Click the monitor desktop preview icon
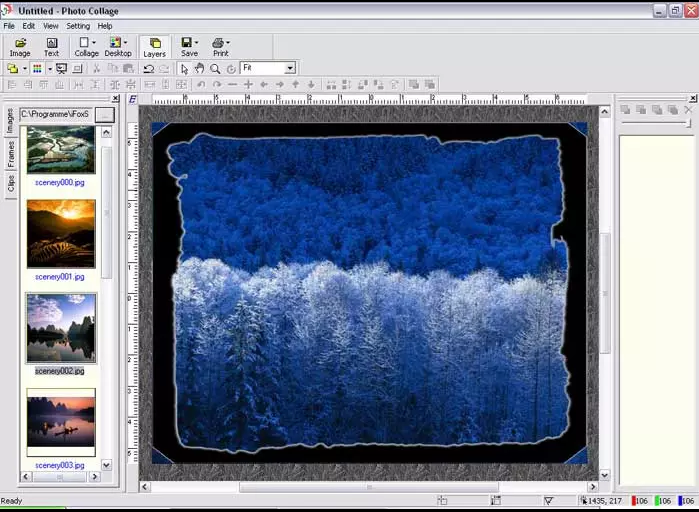 (x=62, y=69)
